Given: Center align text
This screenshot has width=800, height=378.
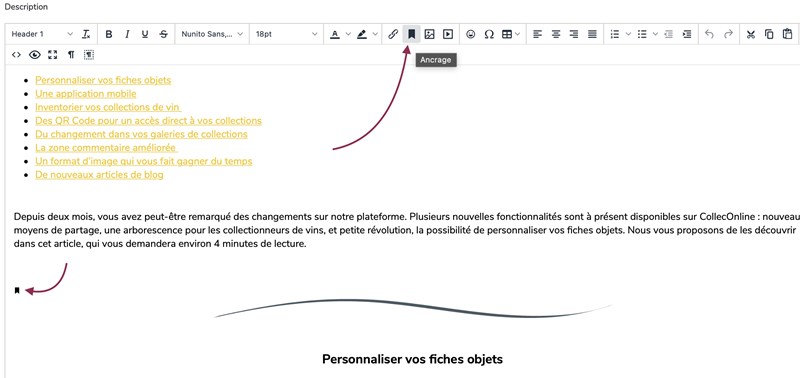Looking at the screenshot, I should pos(556,34).
